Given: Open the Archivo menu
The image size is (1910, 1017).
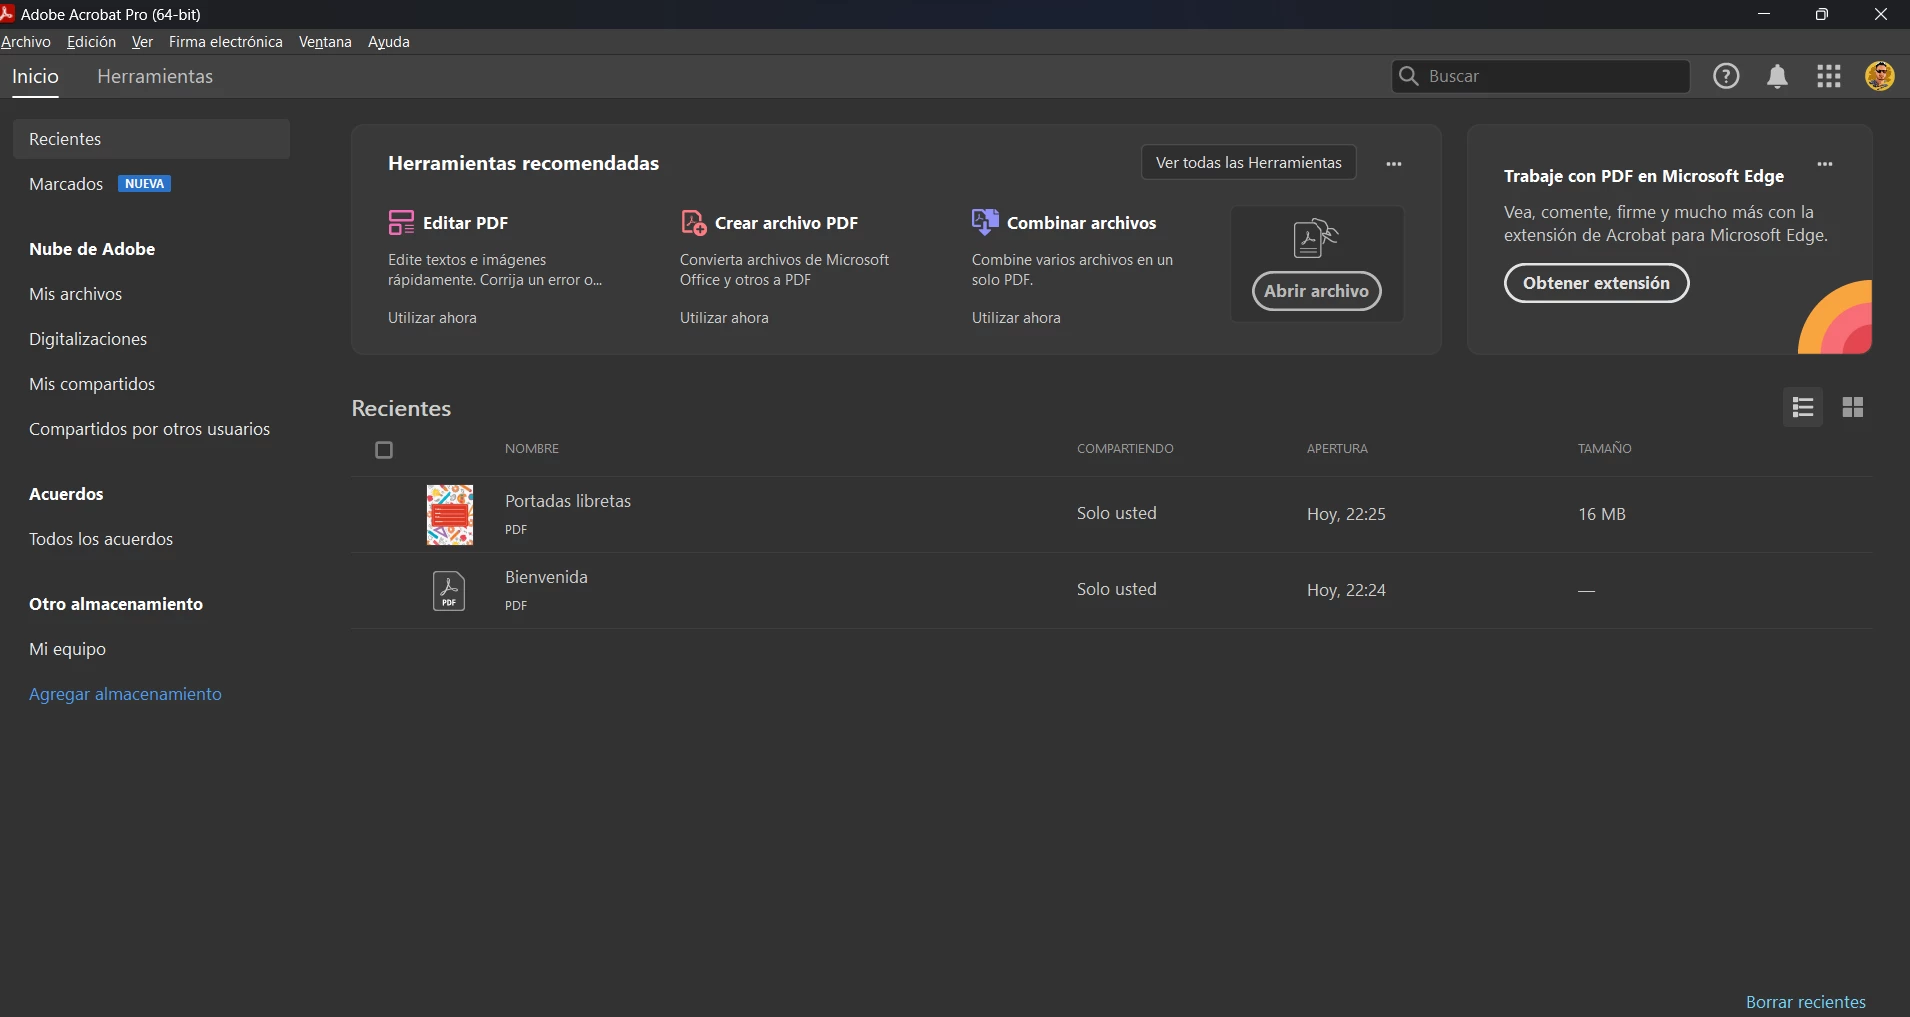Looking at the screenshot, I should coord(26,42).
